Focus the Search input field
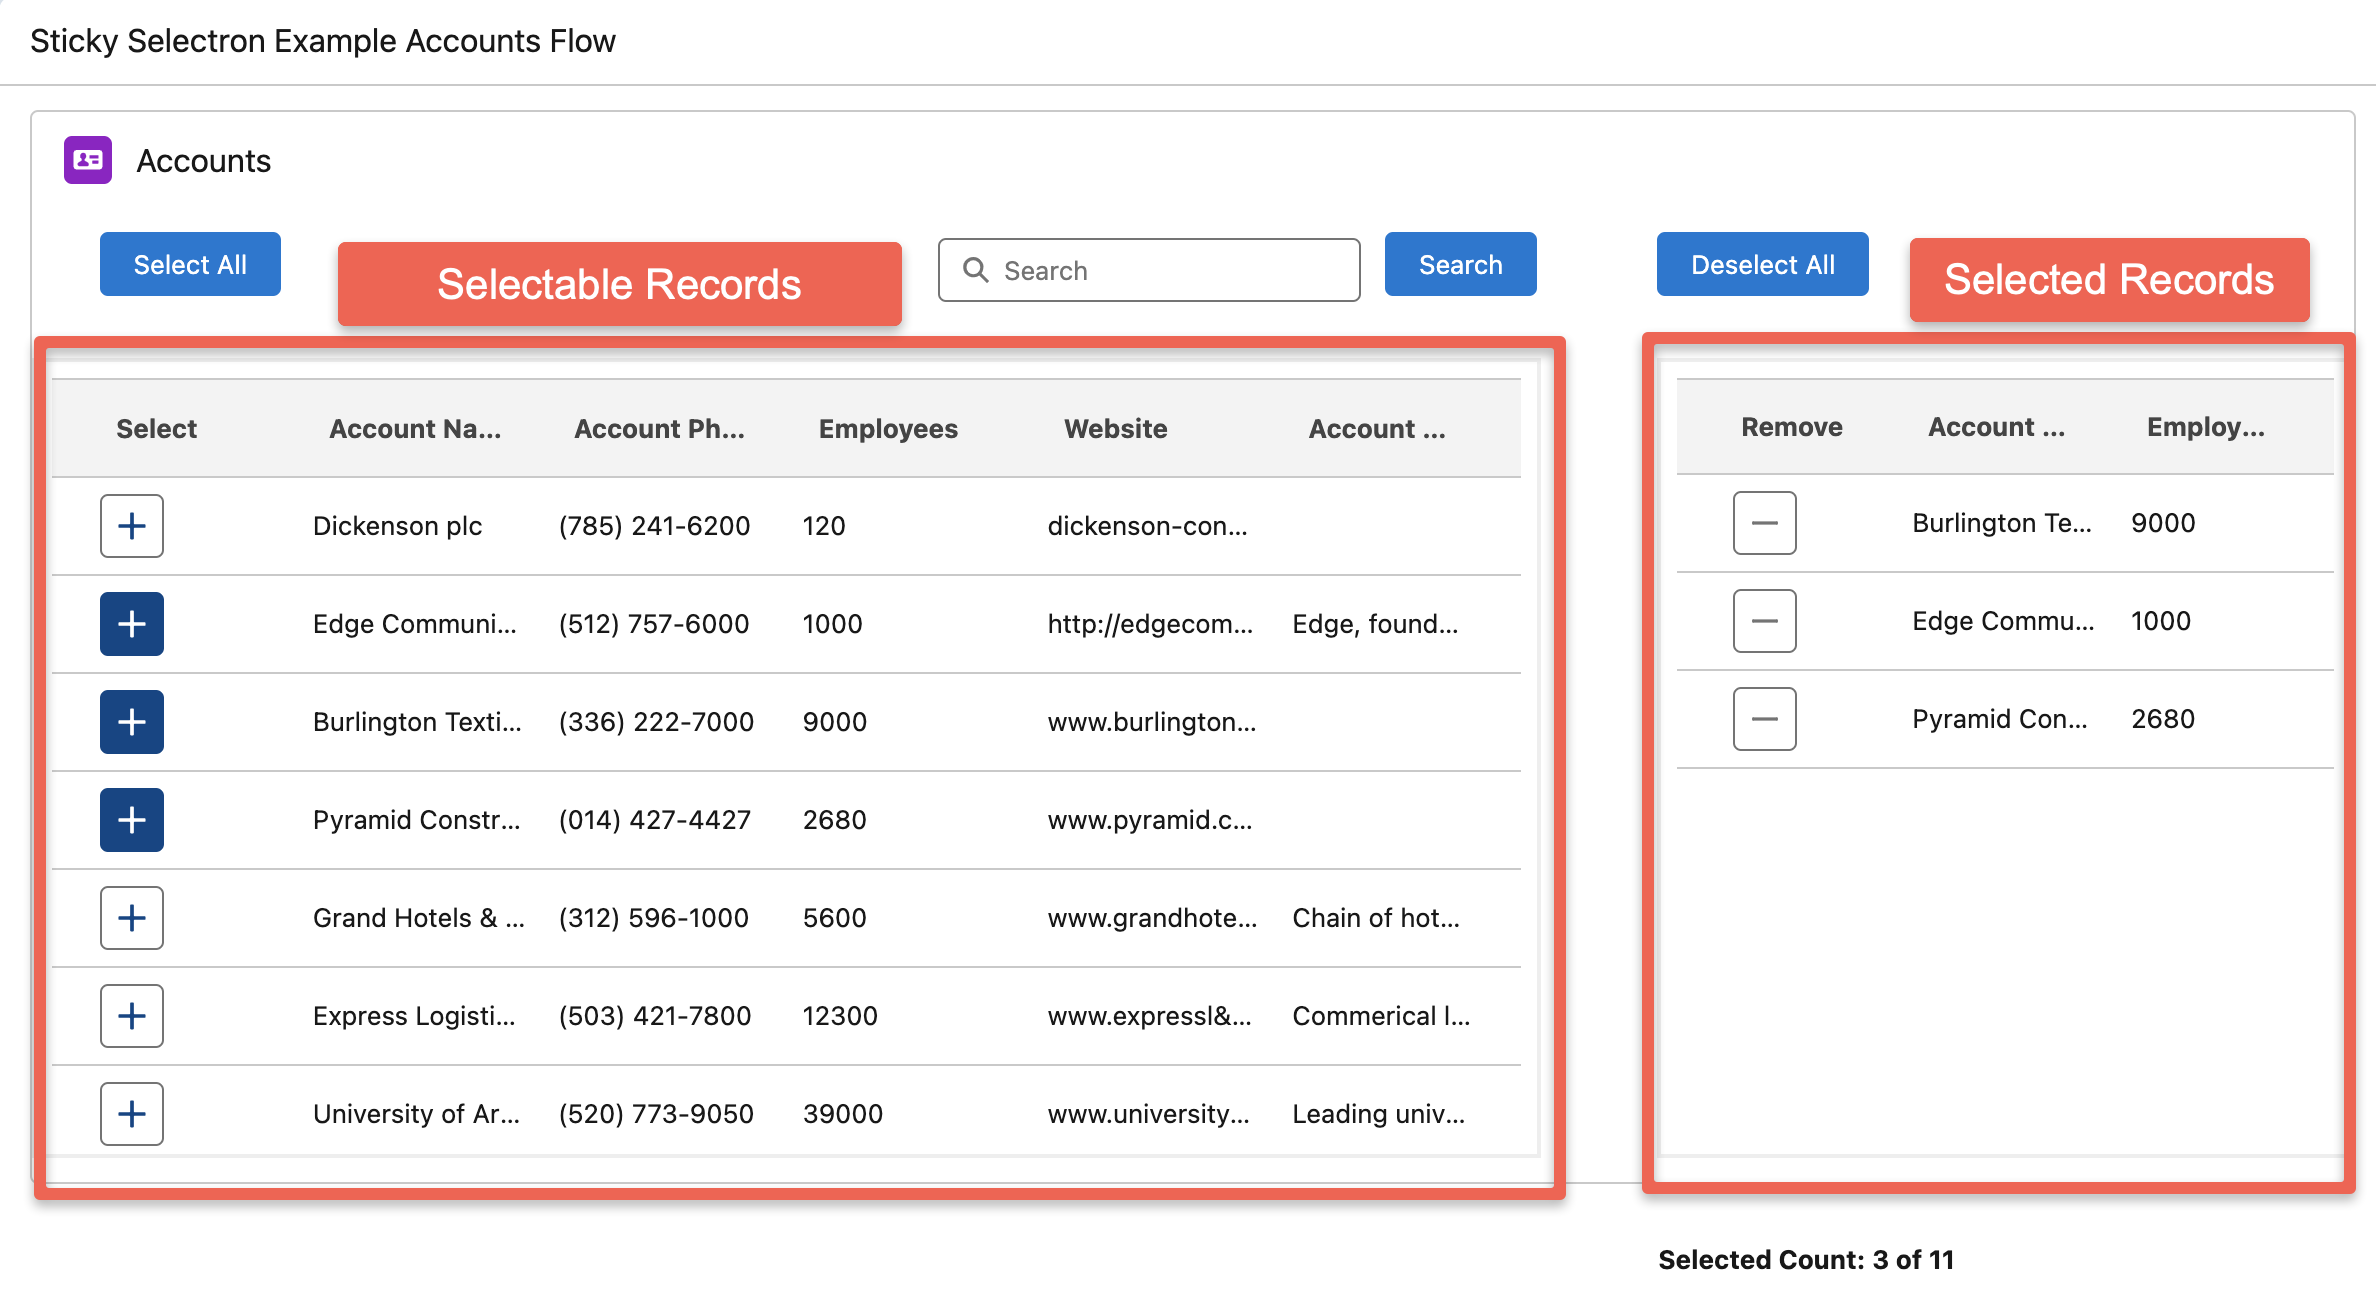Viewport: 2376px width, 1294px height. (x=1149, y=270)
